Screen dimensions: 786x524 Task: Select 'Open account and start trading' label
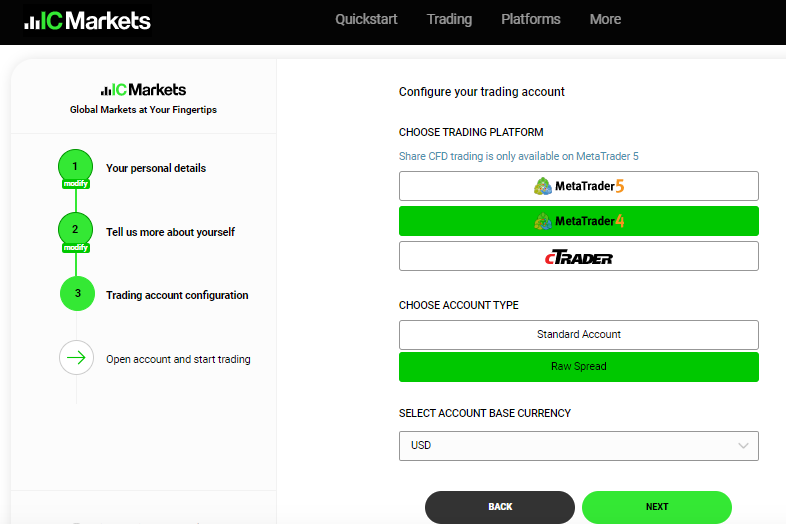[178, 360]
